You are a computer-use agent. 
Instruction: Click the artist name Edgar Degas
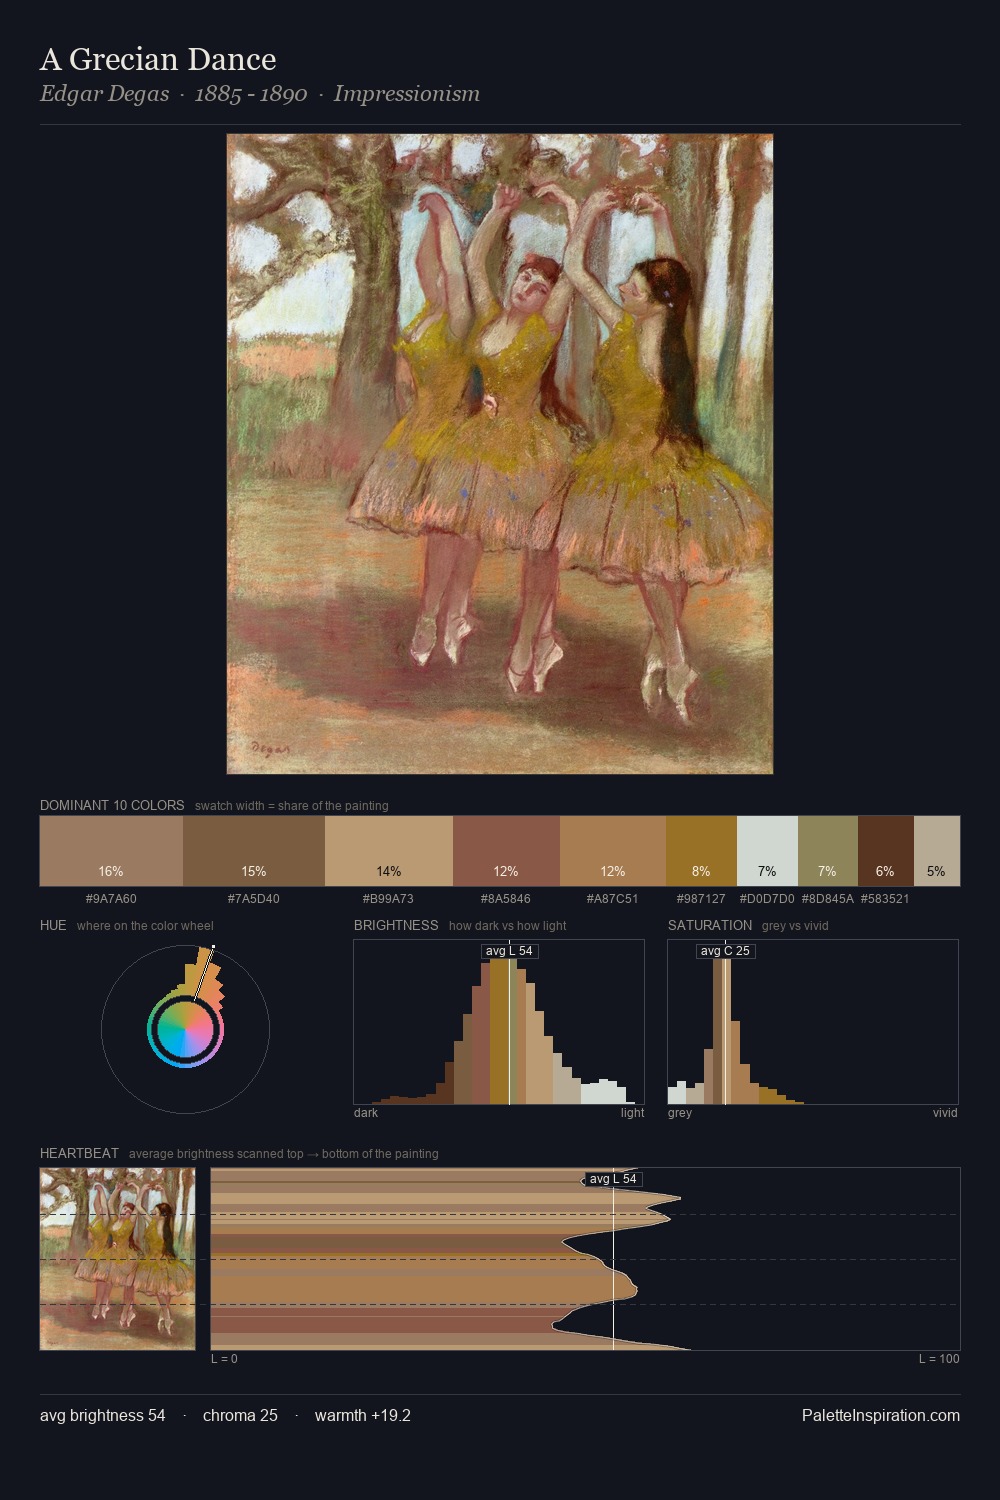(x=104, y=94)
